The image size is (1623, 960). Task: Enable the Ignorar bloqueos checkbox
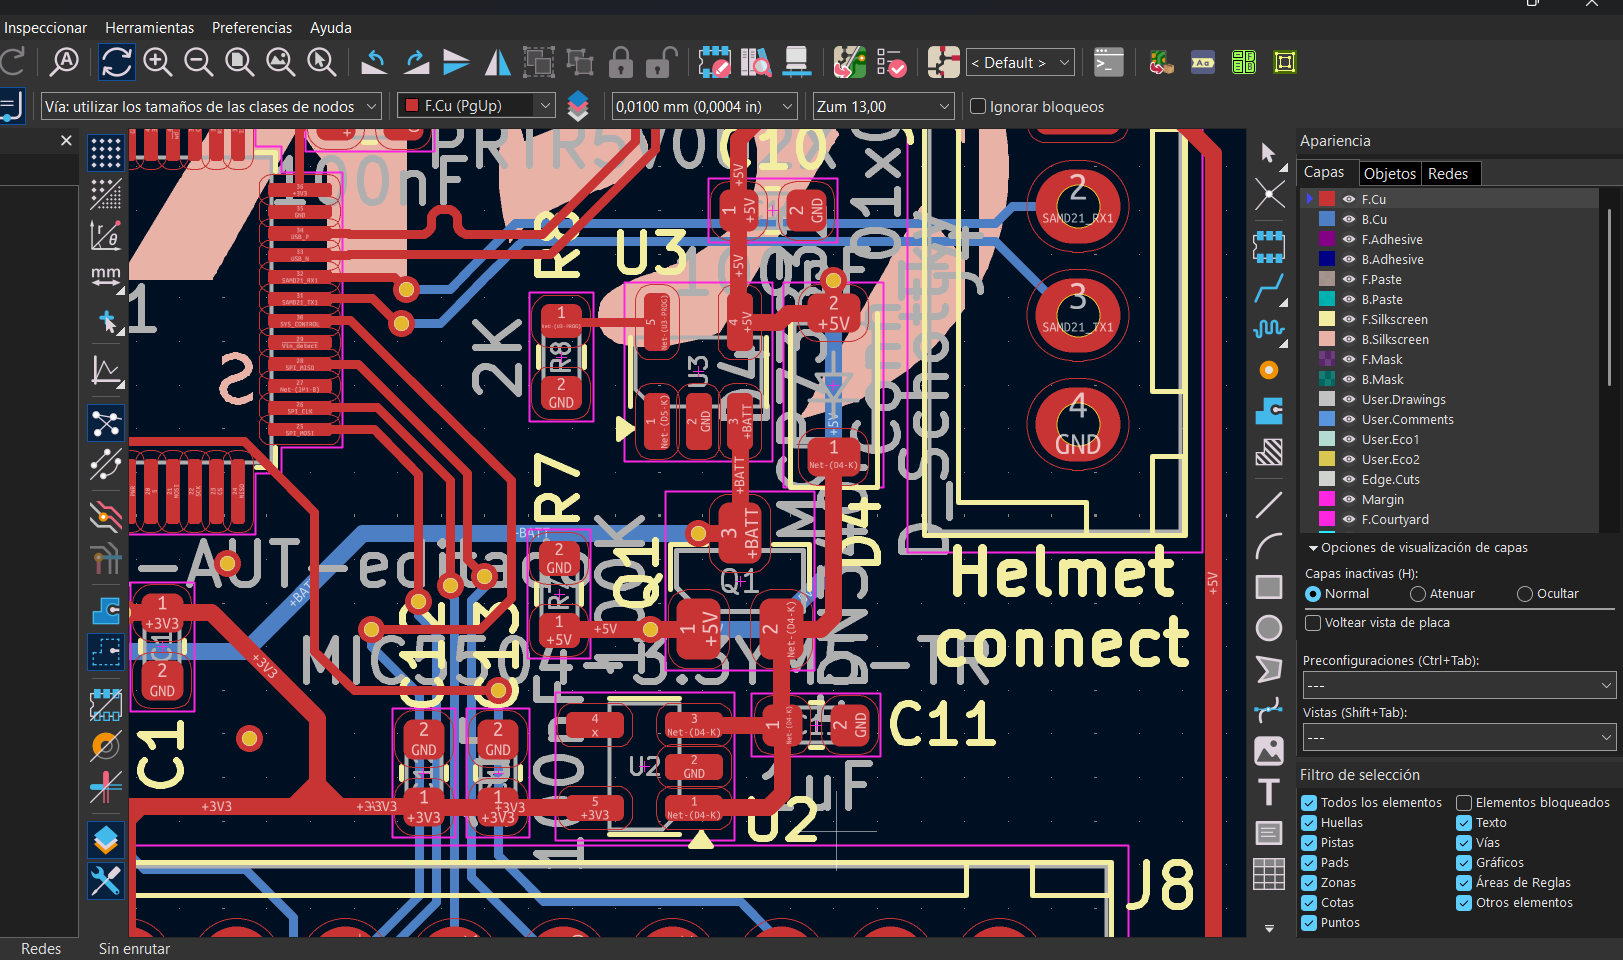(x=978, y=107)
